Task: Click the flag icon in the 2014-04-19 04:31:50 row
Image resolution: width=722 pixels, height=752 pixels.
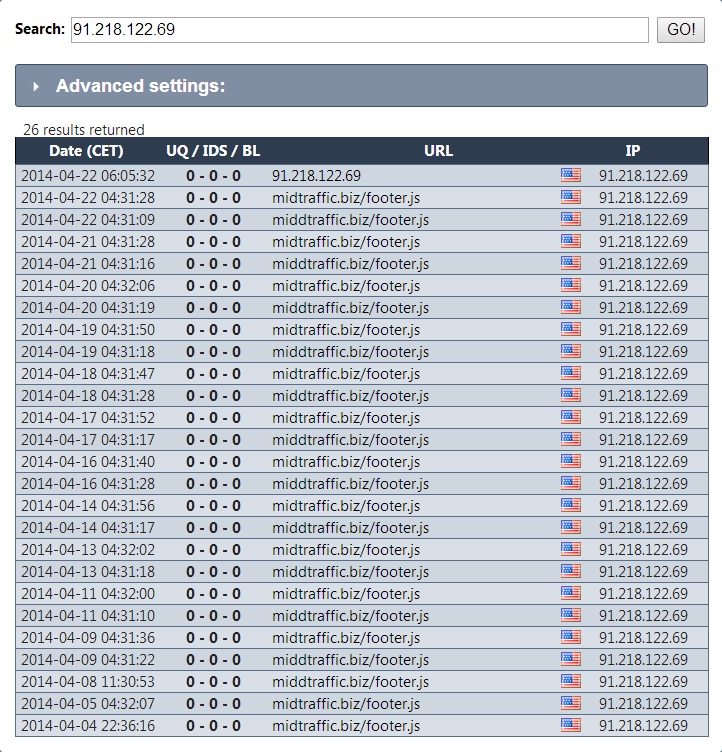Action: [x=570, y=329]
